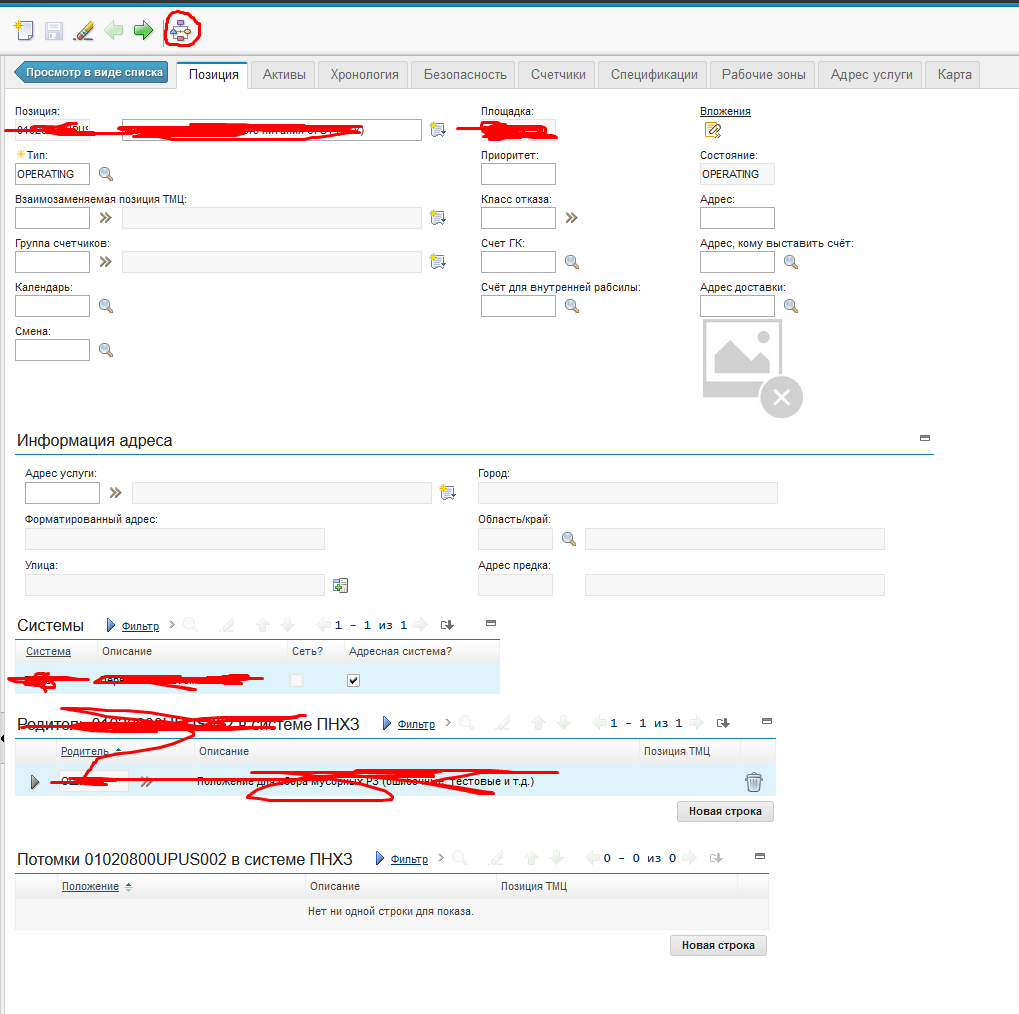Screen dimensions: 1019x1014
Task: Click the Save disk toolbar icon
Action: [x=54, y=31]
